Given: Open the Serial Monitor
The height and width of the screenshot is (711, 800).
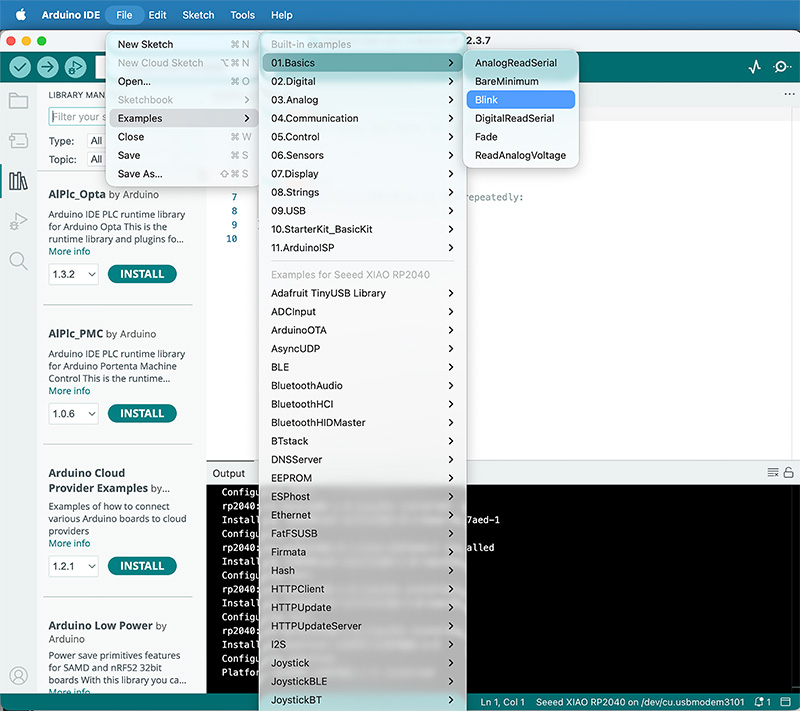Looking at the screenshot, I should [x=782, y=66].
